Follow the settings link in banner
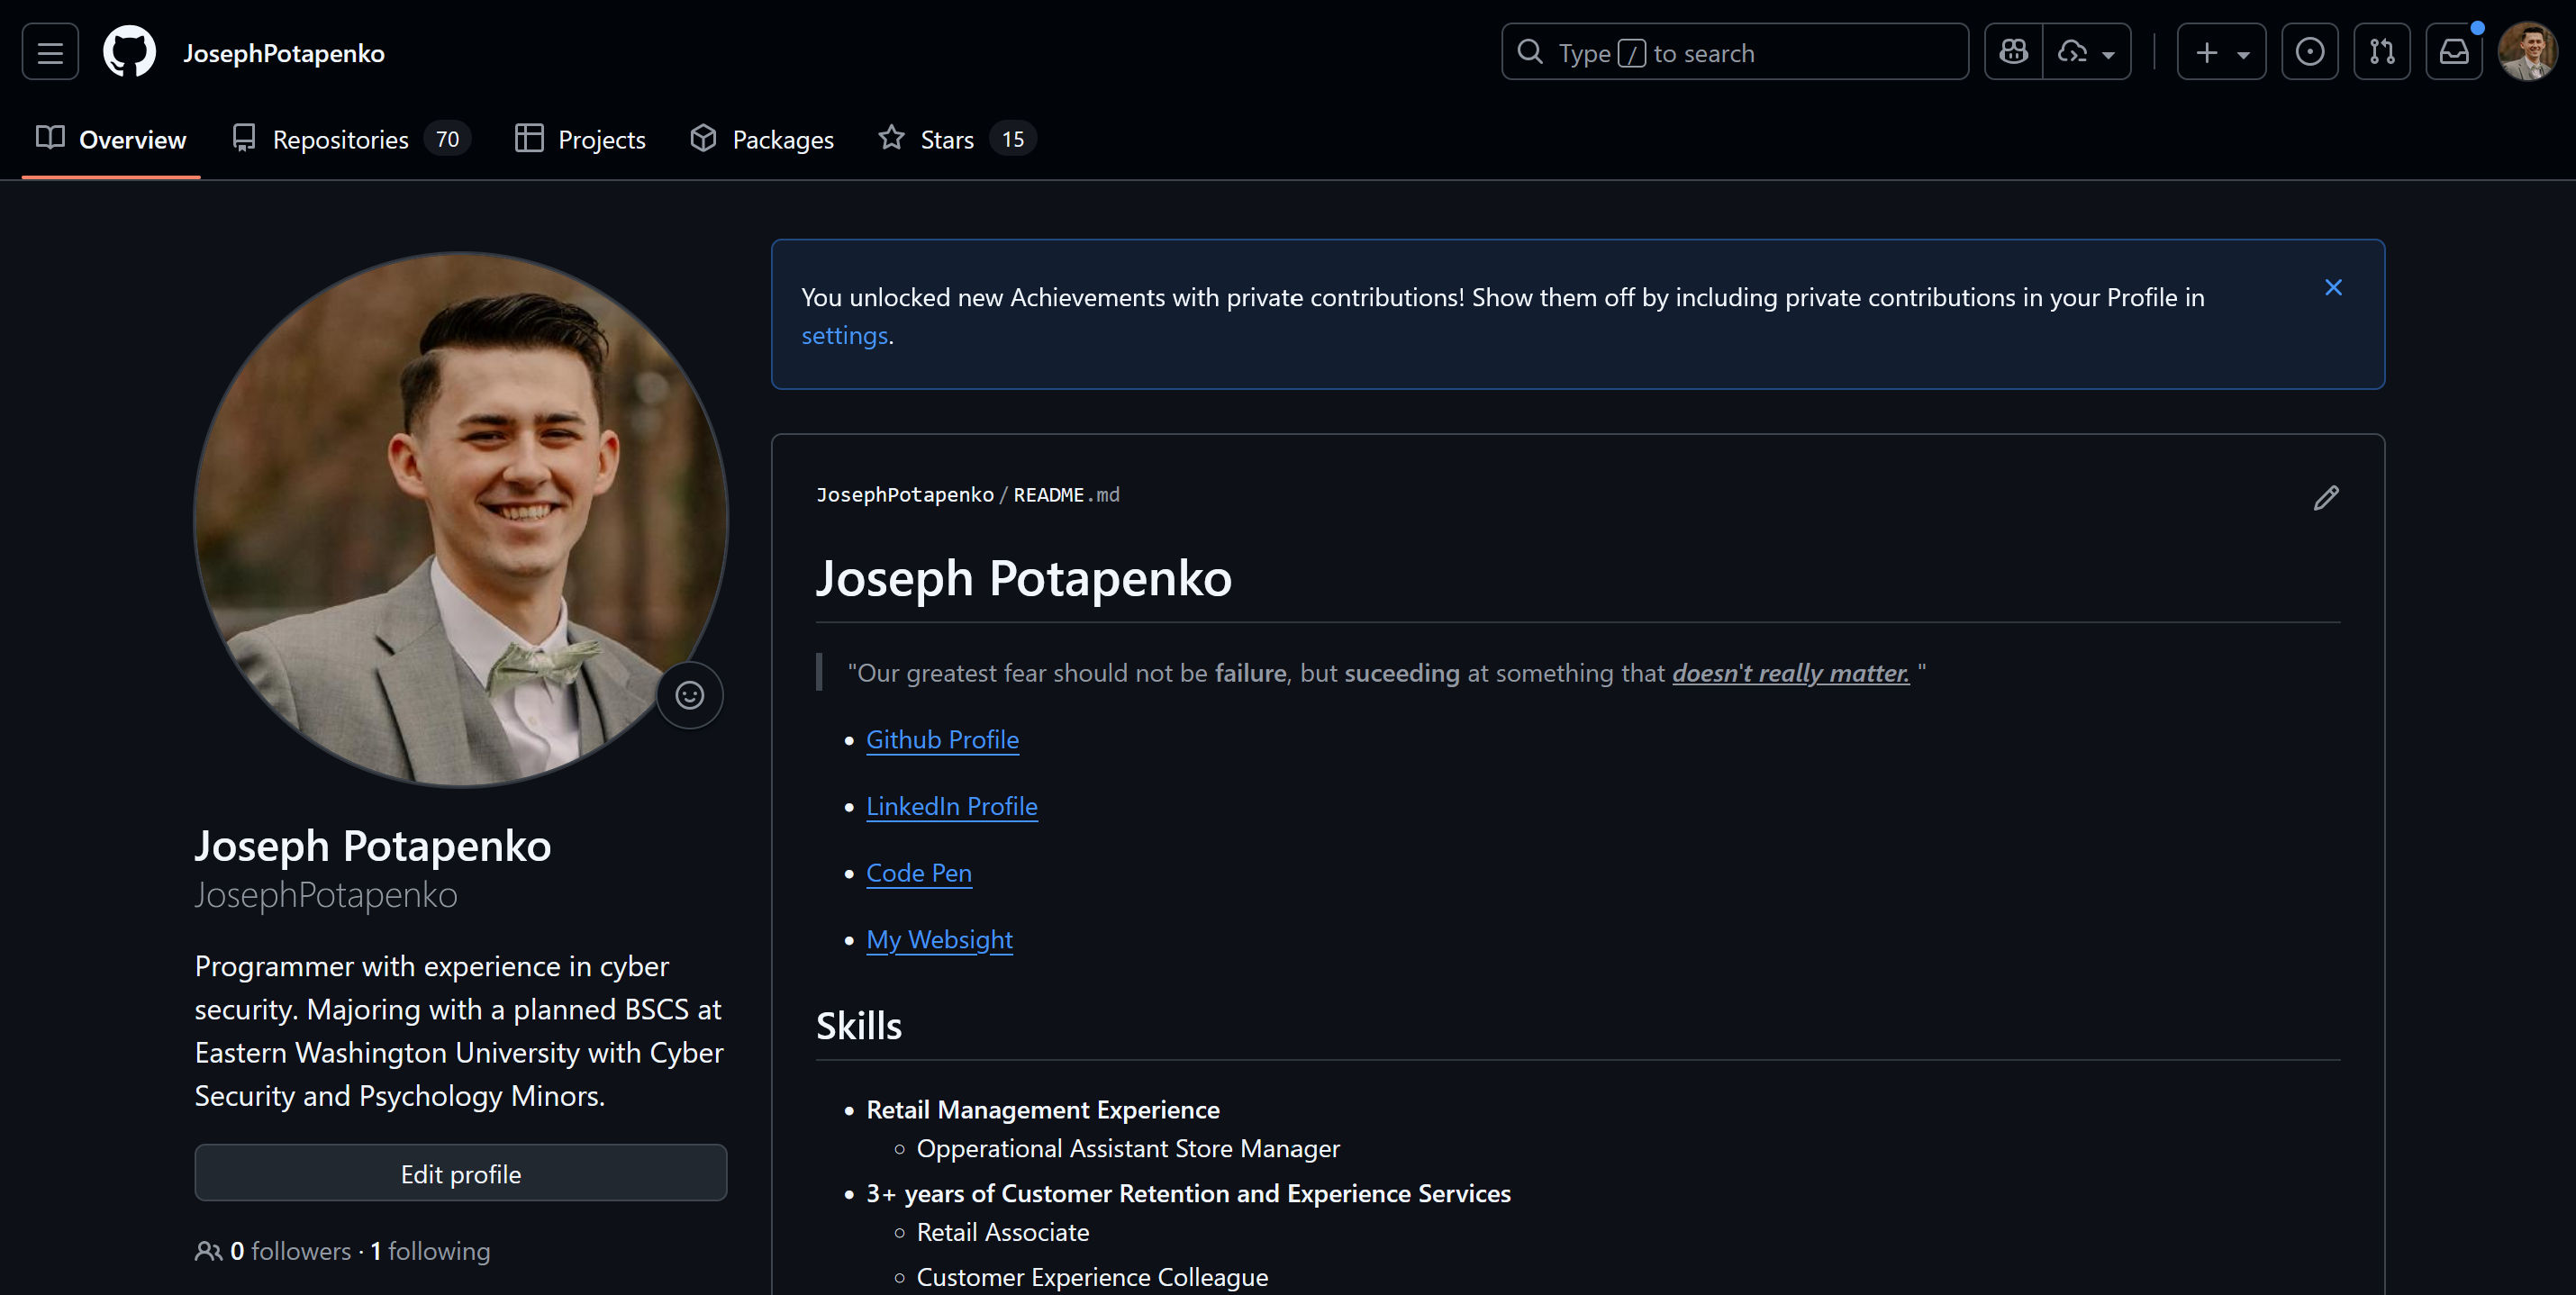Image resolution: width=2576 pixels, height=1295 pixels. pyautogui.click(x=844, y=336)
